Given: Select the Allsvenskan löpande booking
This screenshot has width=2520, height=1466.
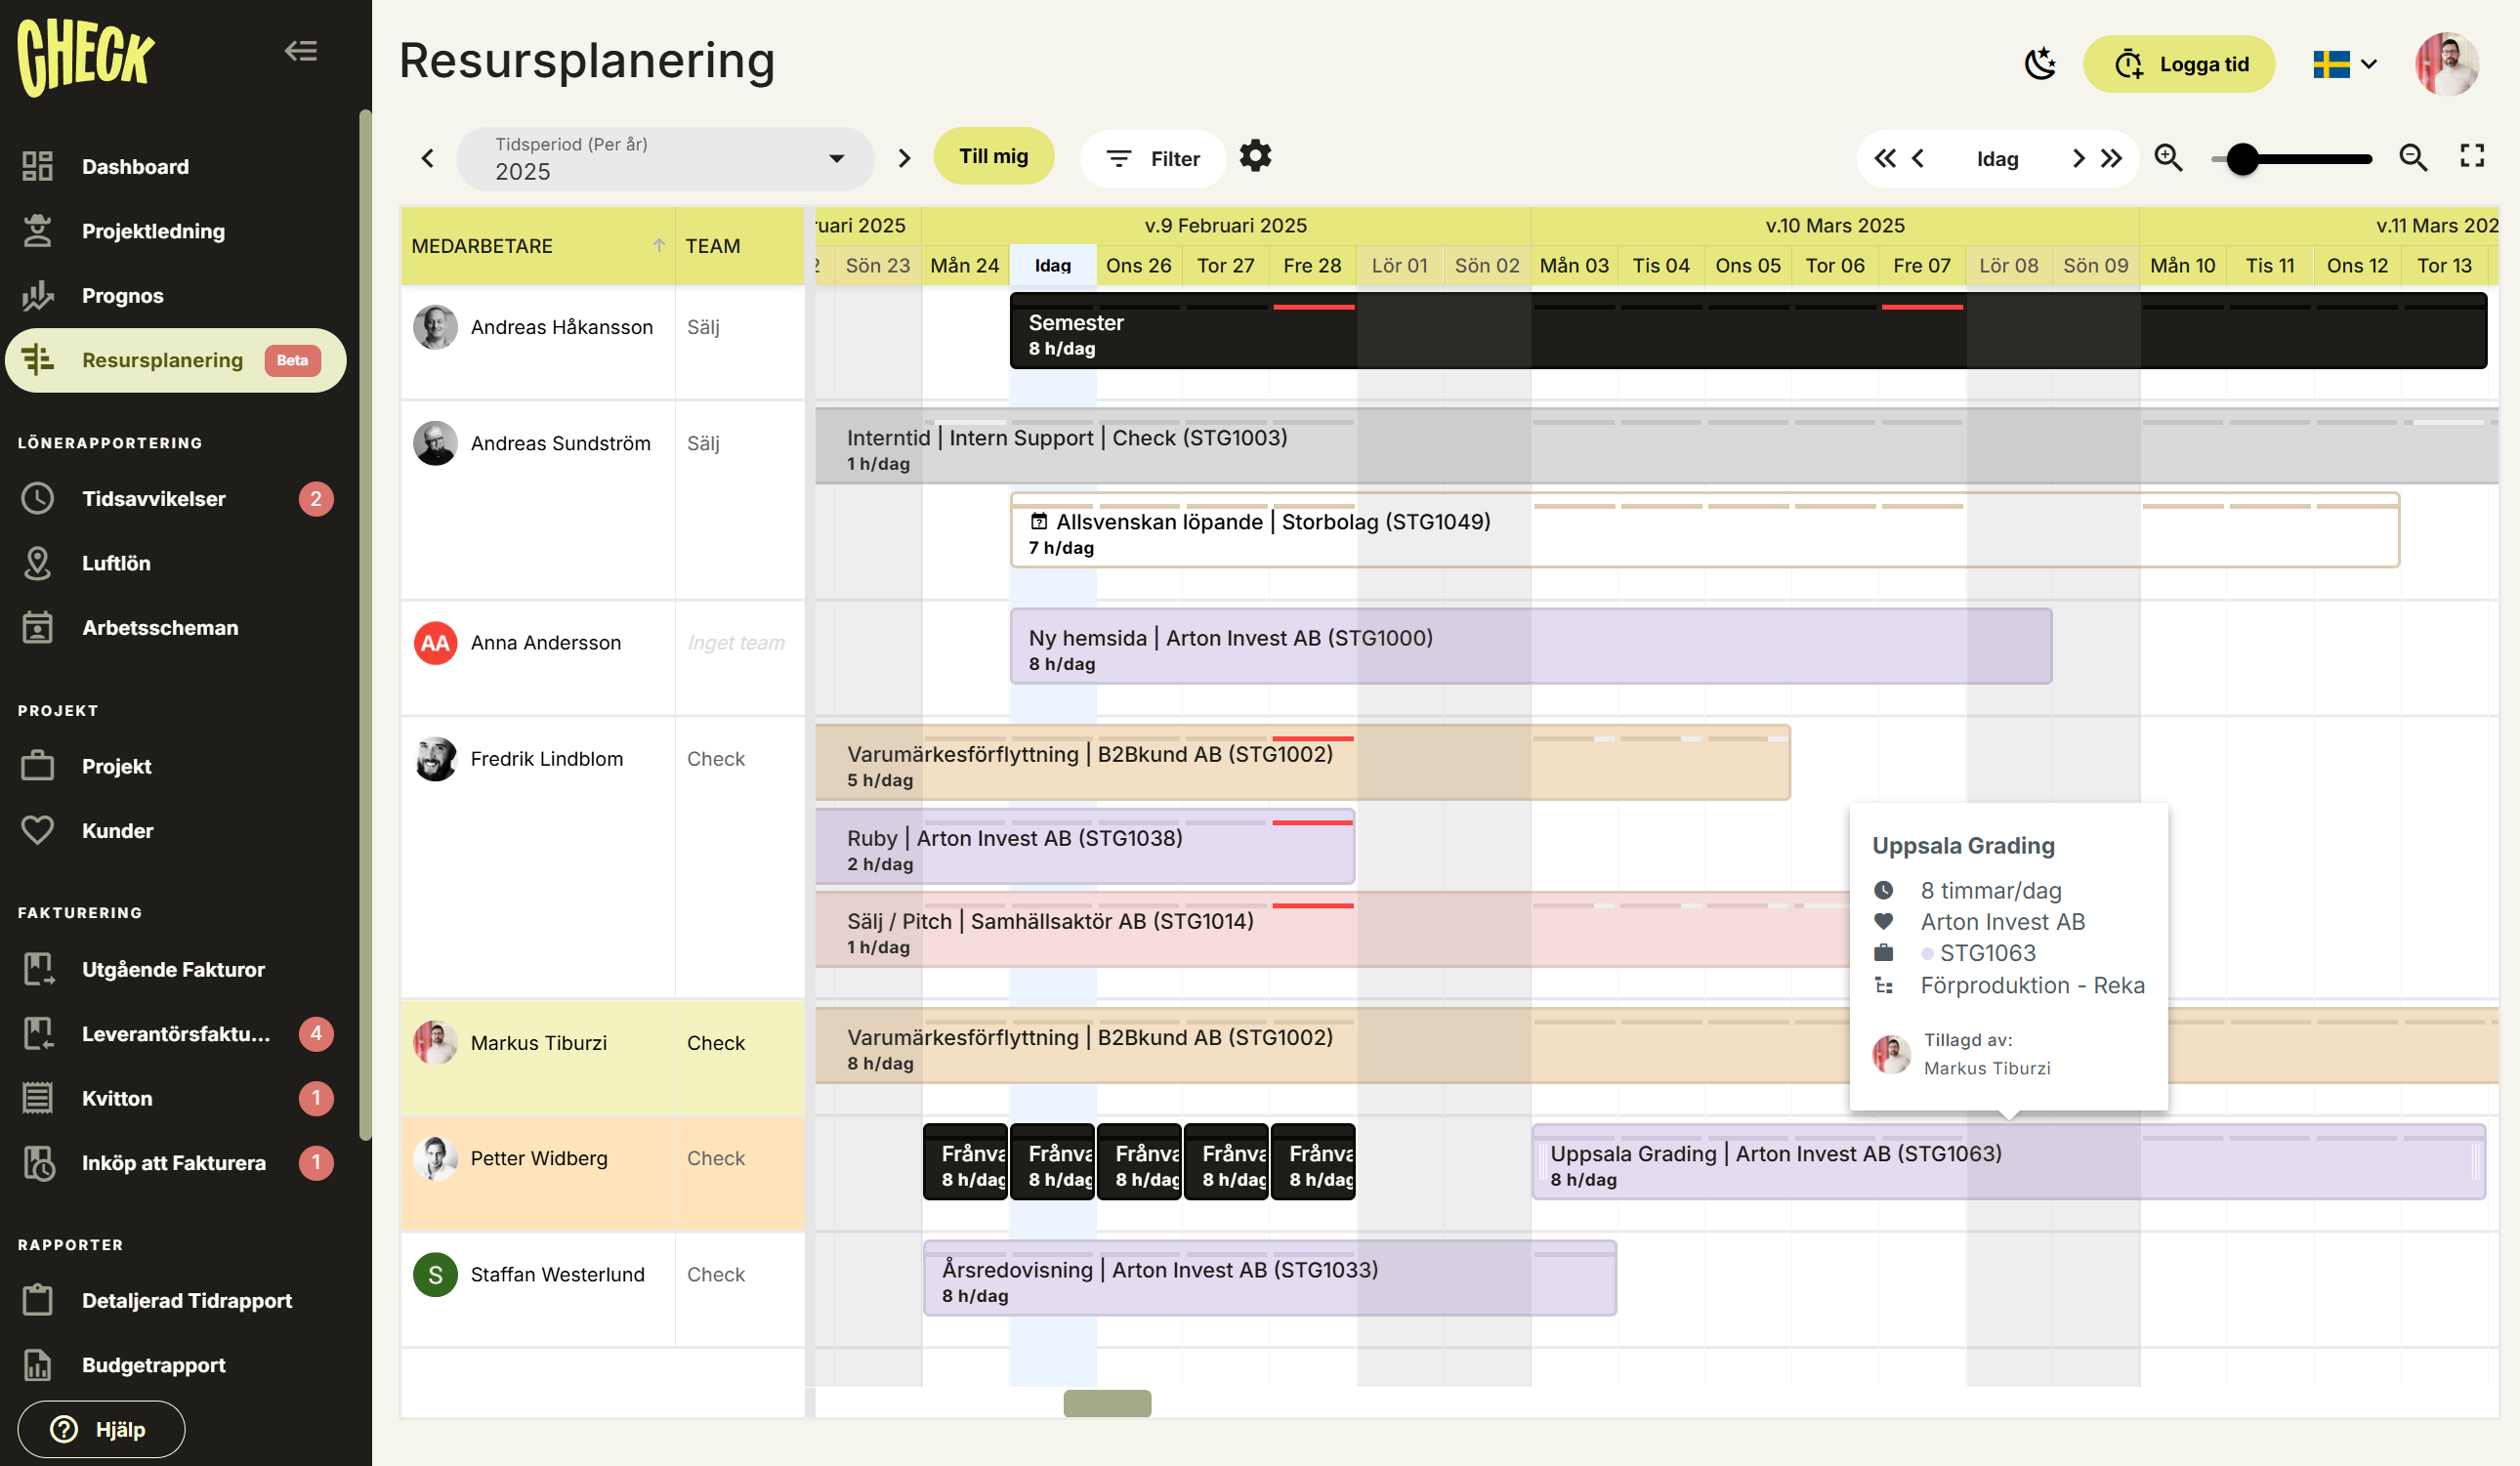Looking at the screenshot, I should coord(1705,530).
